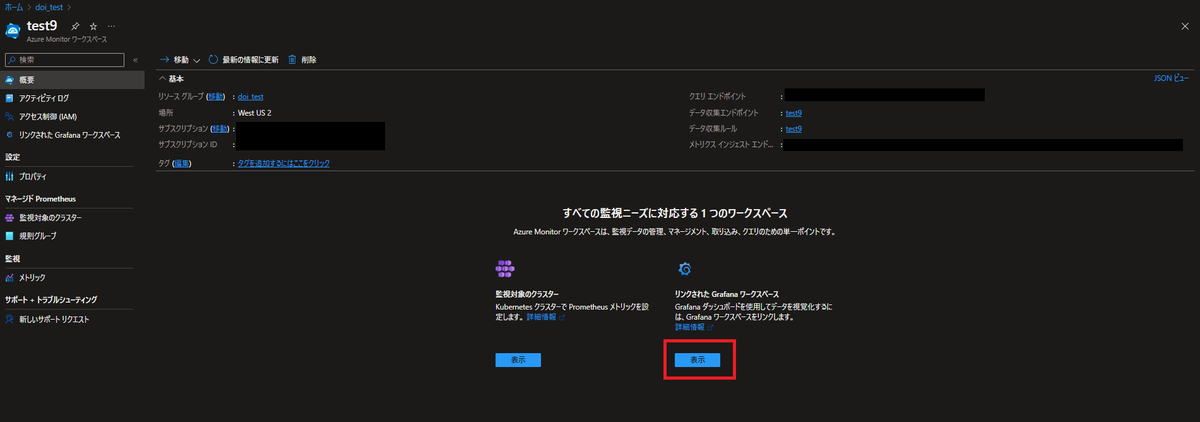Click 最新の情報に更新 refresh button
This screenshot has height=422, width=1200.
click(x=244, y=60)
